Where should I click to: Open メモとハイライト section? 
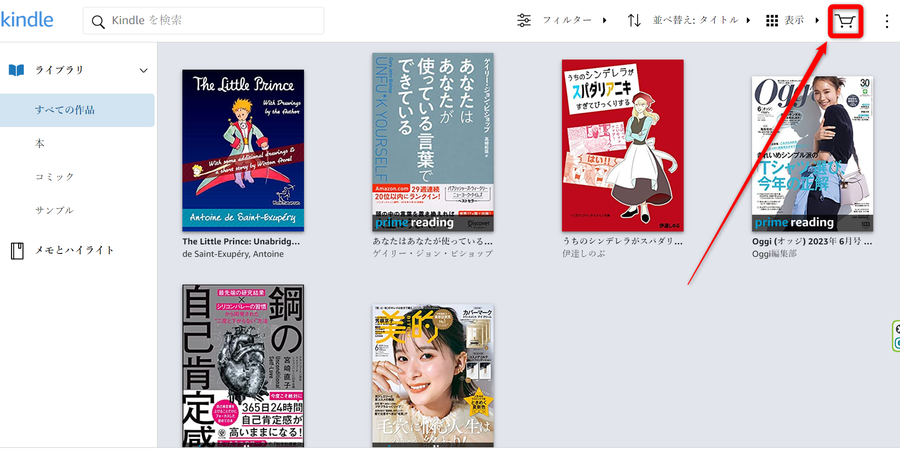click(x=75, y=250)
